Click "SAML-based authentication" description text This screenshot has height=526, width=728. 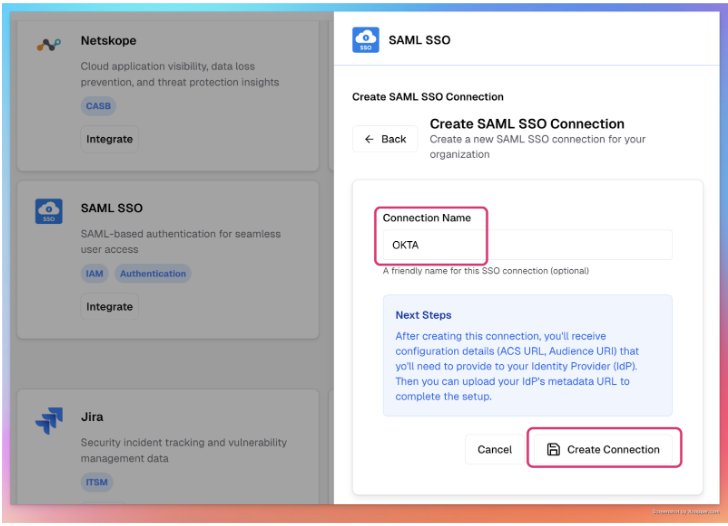click(181, 241)
